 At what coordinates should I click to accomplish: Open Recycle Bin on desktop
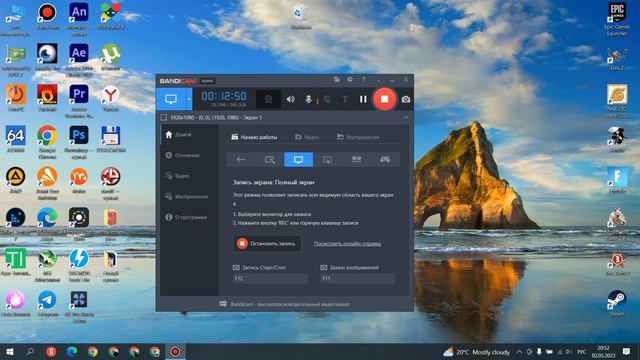(x=301, y=13)
